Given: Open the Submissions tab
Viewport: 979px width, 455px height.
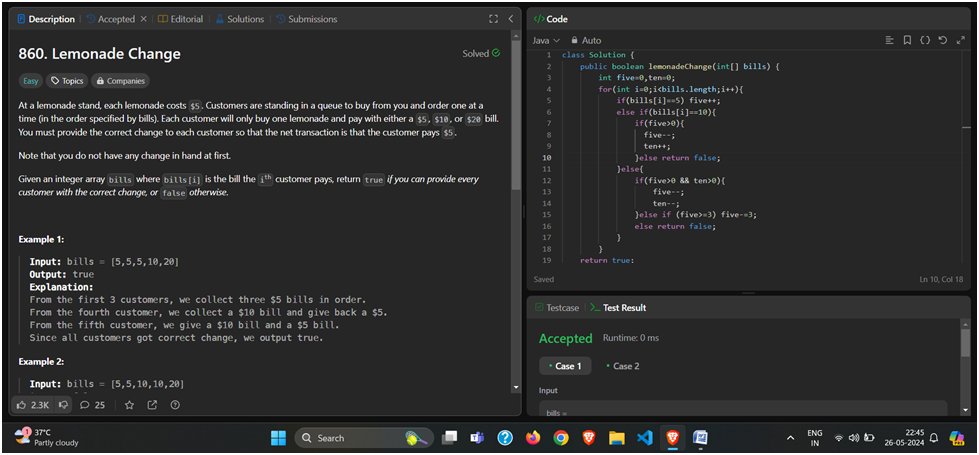Looking at the screenshot, I should (x=307, y=19).
